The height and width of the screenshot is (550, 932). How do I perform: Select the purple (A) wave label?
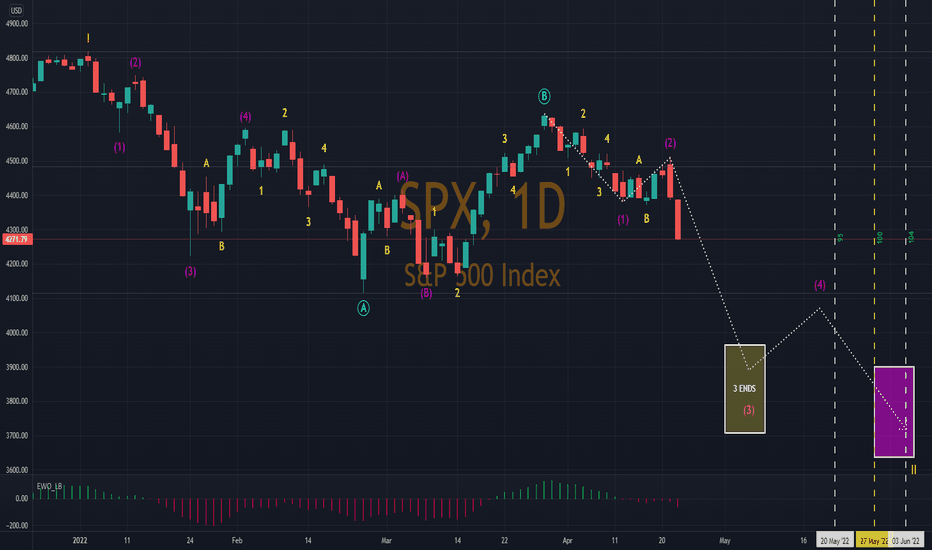click(x=402, y=176)
